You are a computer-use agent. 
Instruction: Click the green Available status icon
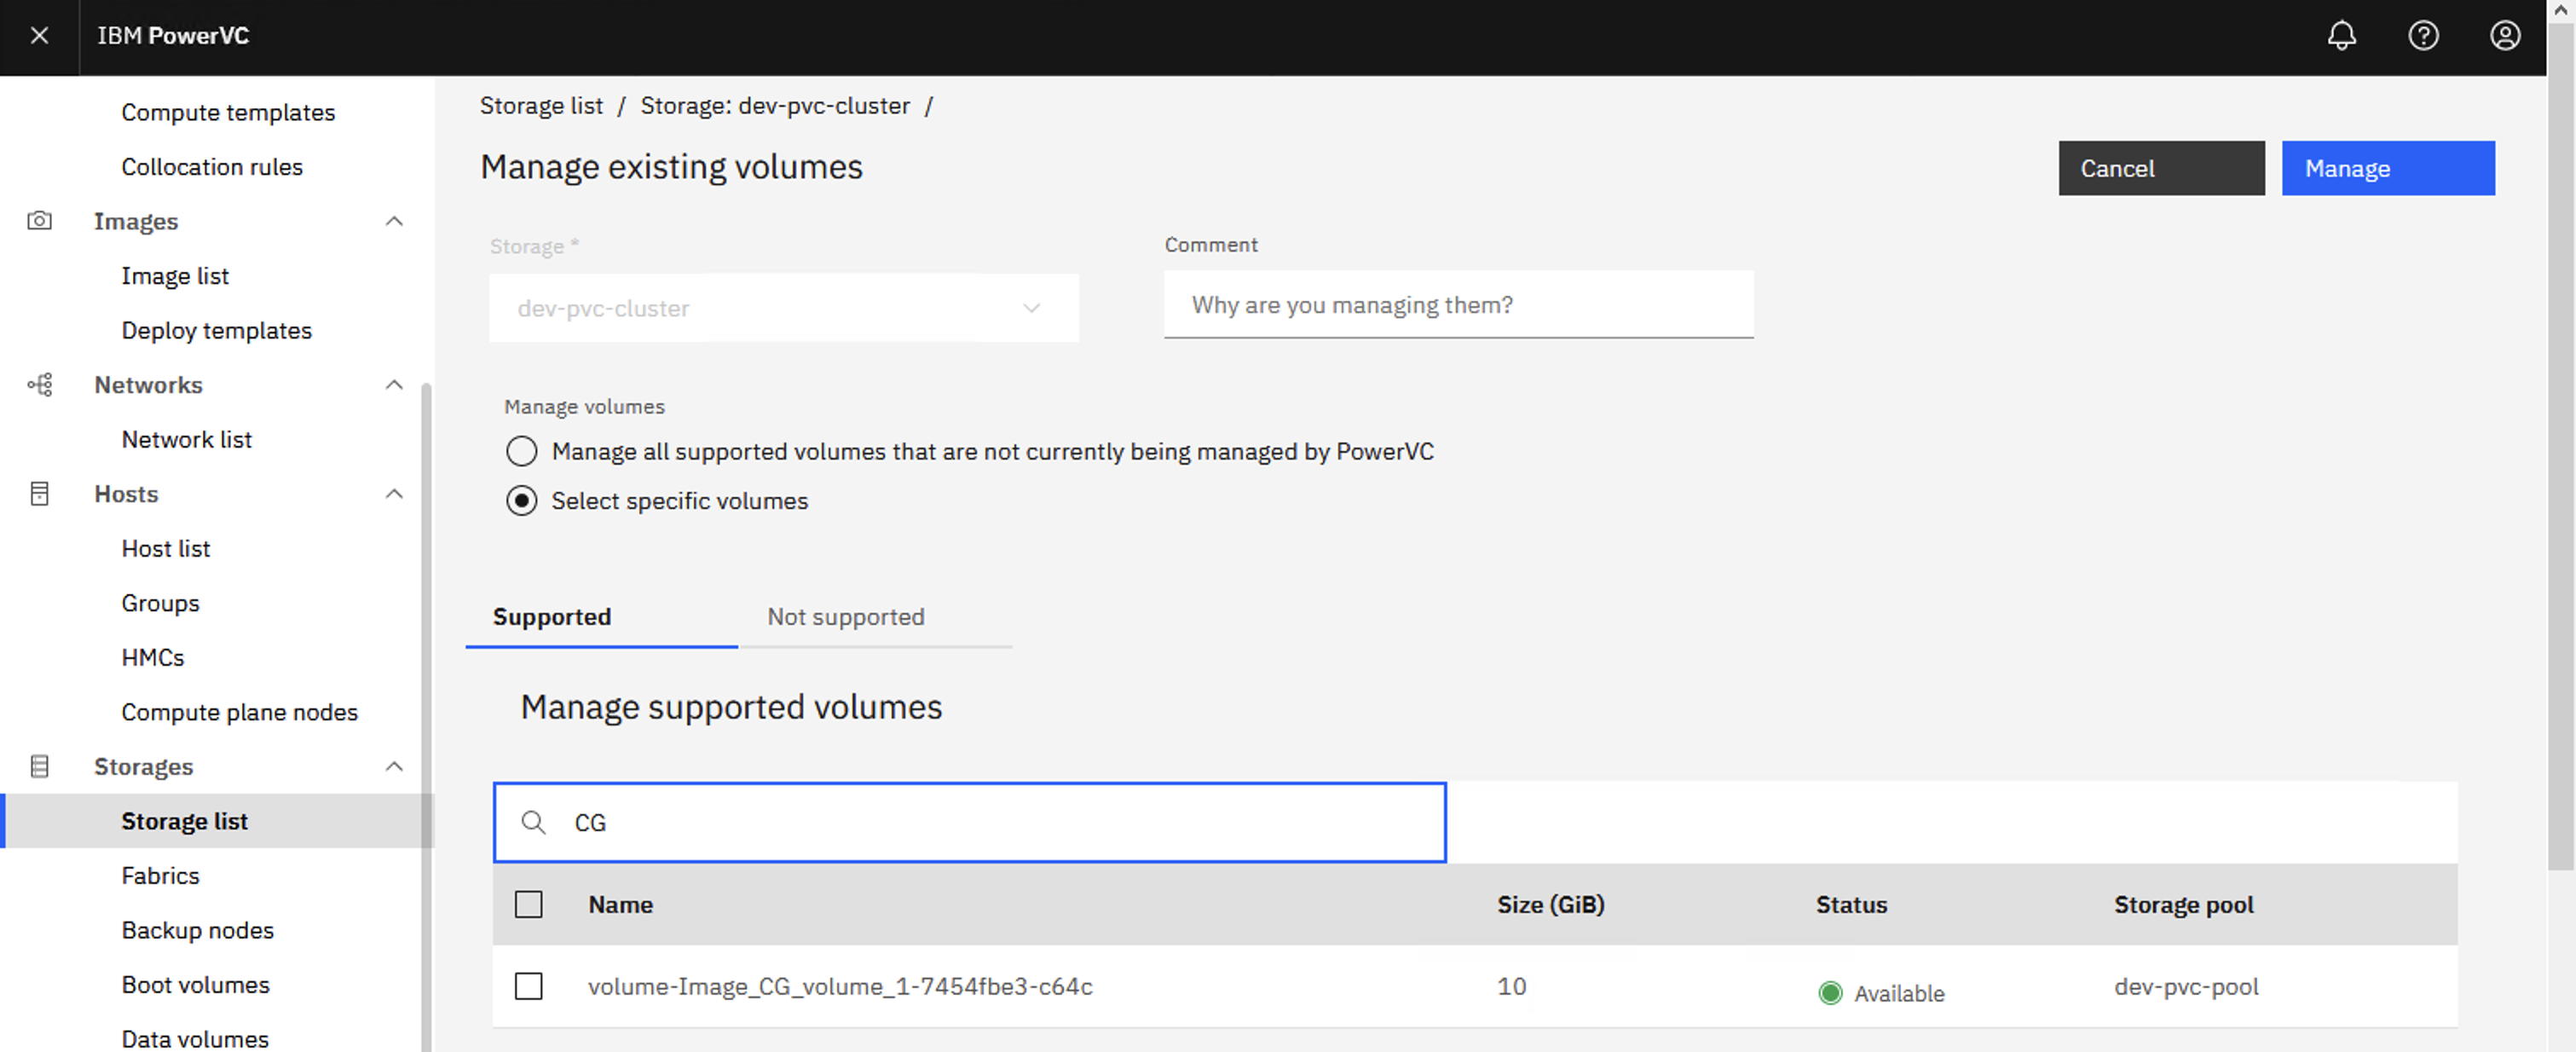tap(1829, 993)
